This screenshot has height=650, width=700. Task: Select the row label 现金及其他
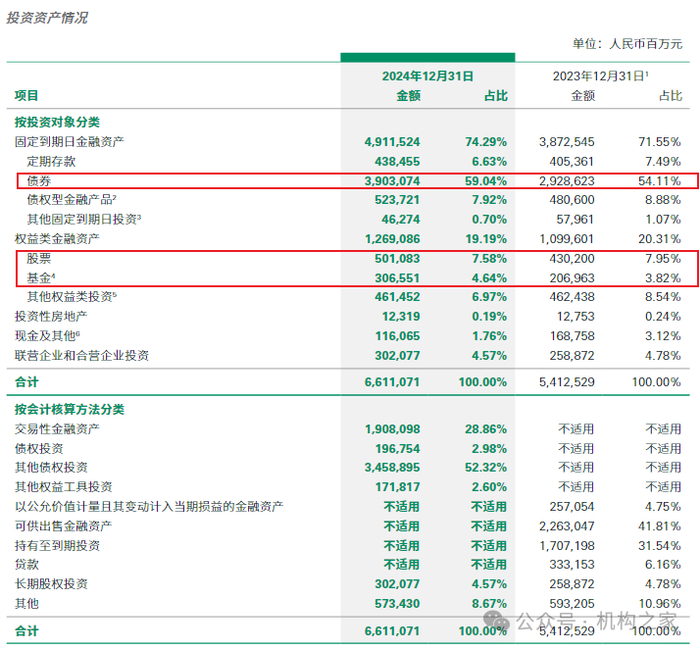tap(47, 336)
